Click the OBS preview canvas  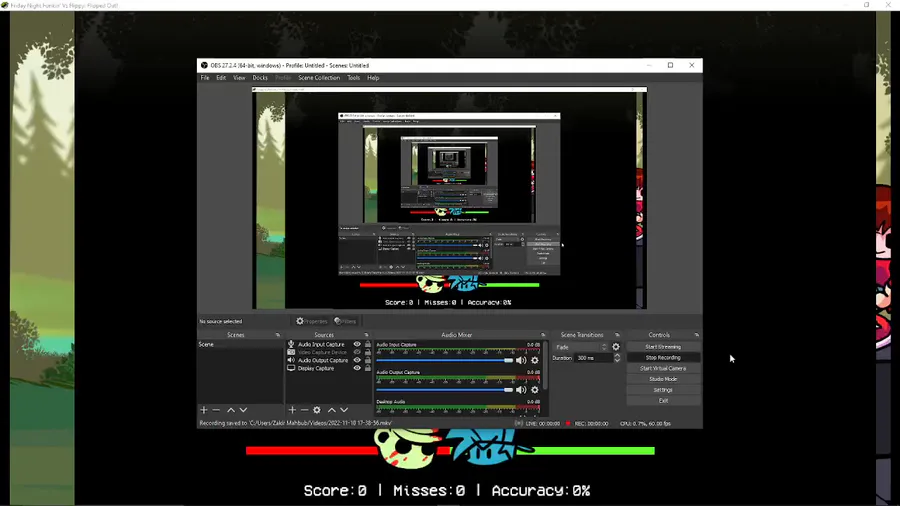(x=449, y=198)
